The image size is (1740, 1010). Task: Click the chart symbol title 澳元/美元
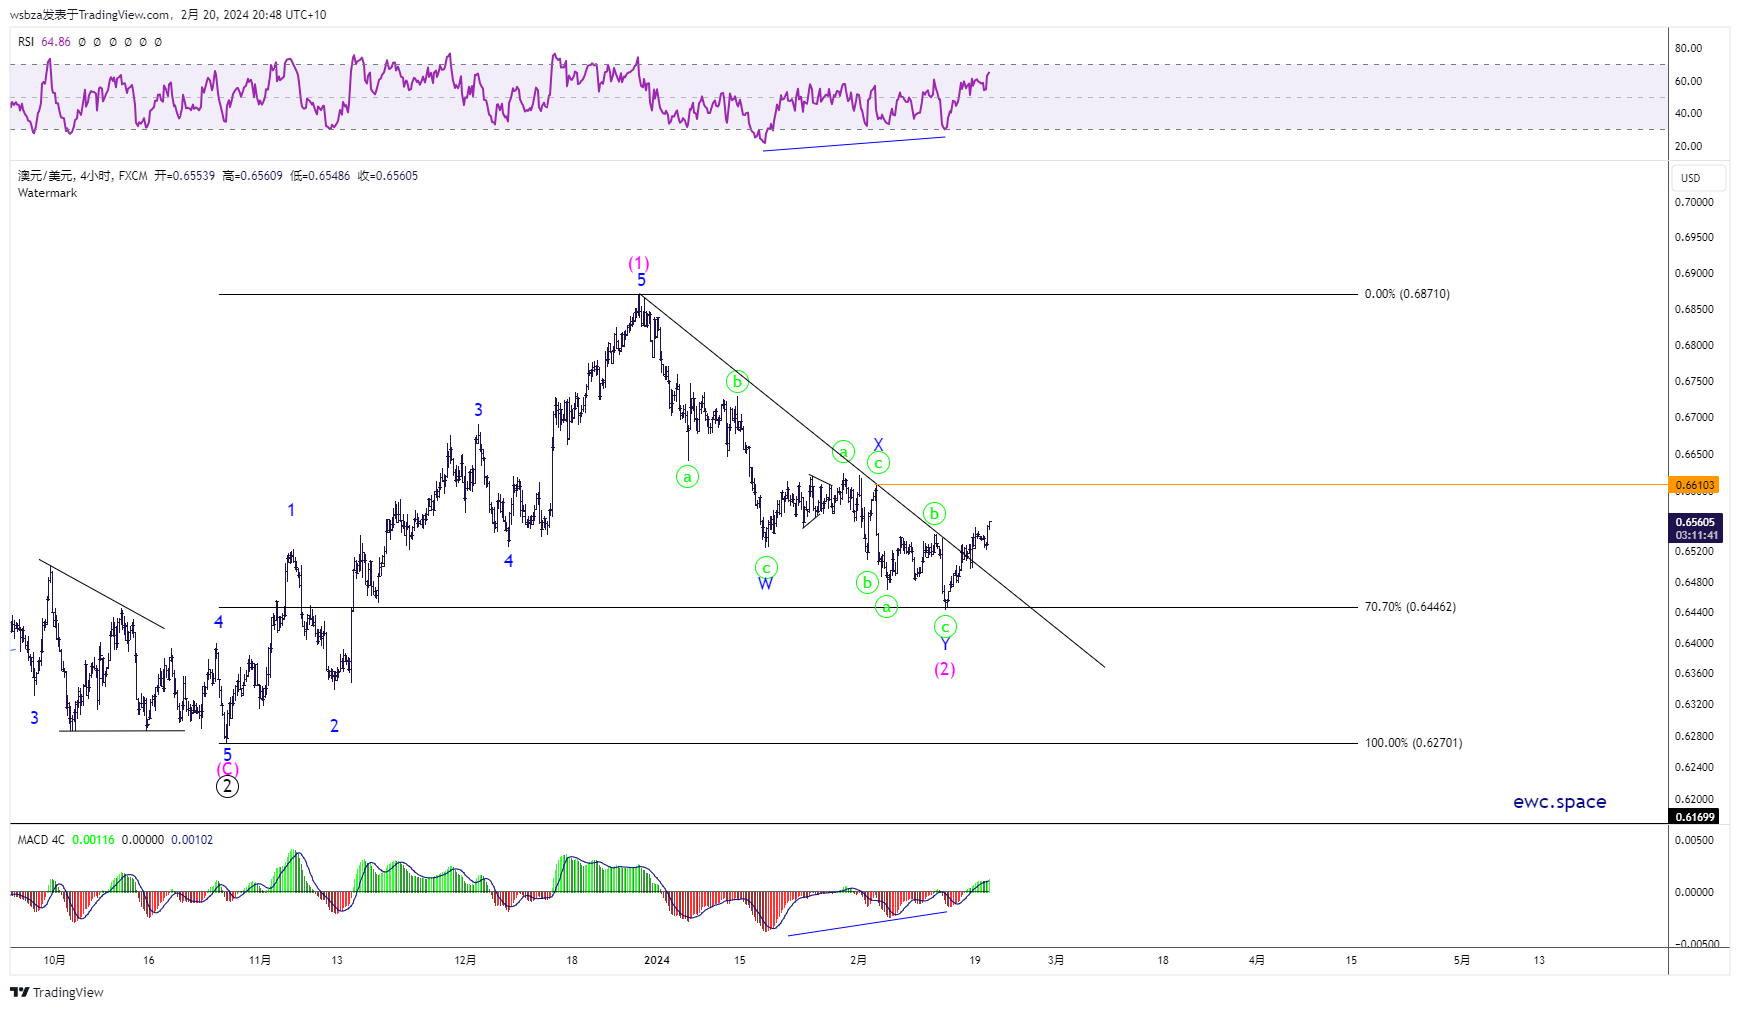click(46, 176)
